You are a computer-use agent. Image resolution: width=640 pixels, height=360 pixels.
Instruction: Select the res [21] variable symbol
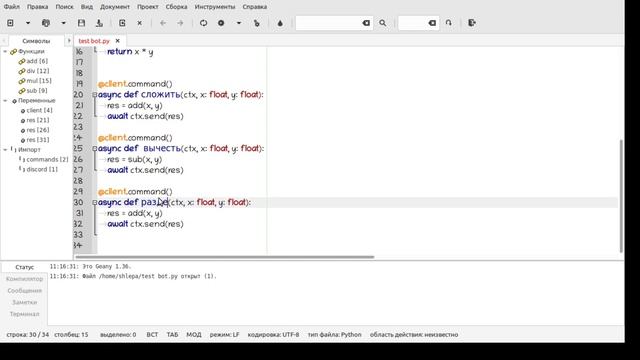35,120
